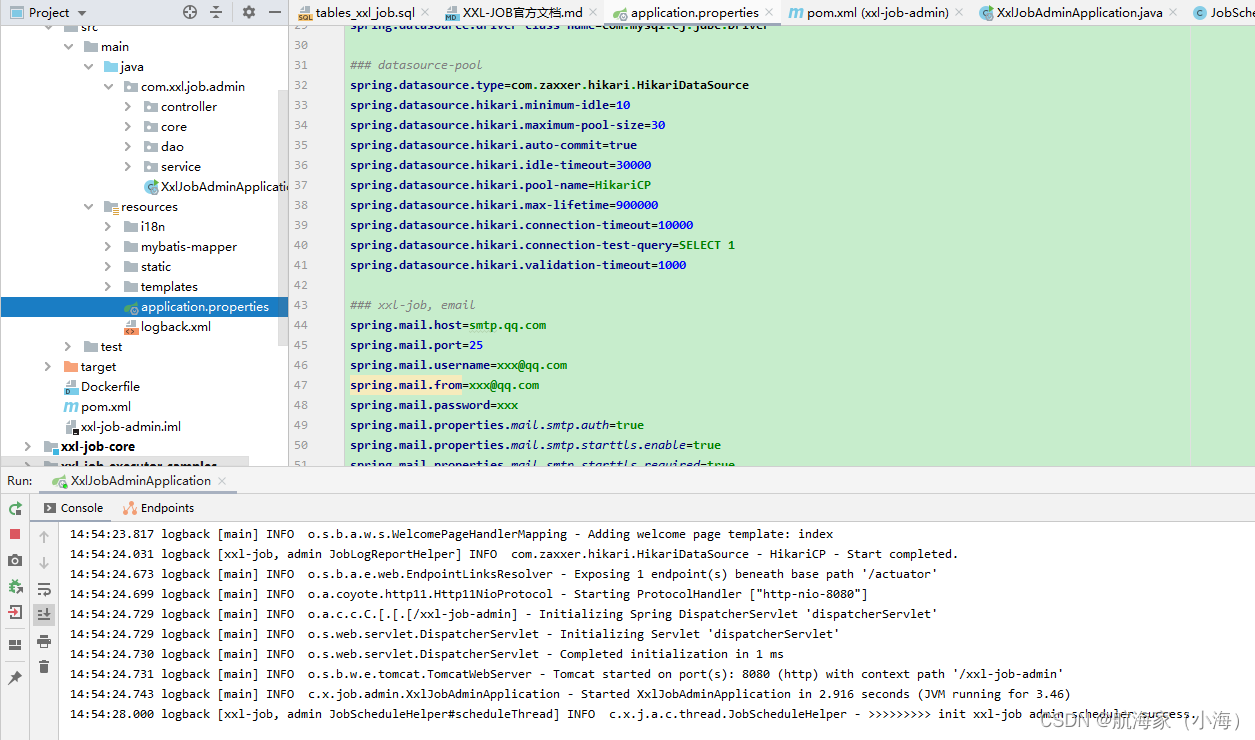This screenshot has height=740, width=1255.
Task: Hide the Project tool window with the minus icon
Action: click(274, 12)
